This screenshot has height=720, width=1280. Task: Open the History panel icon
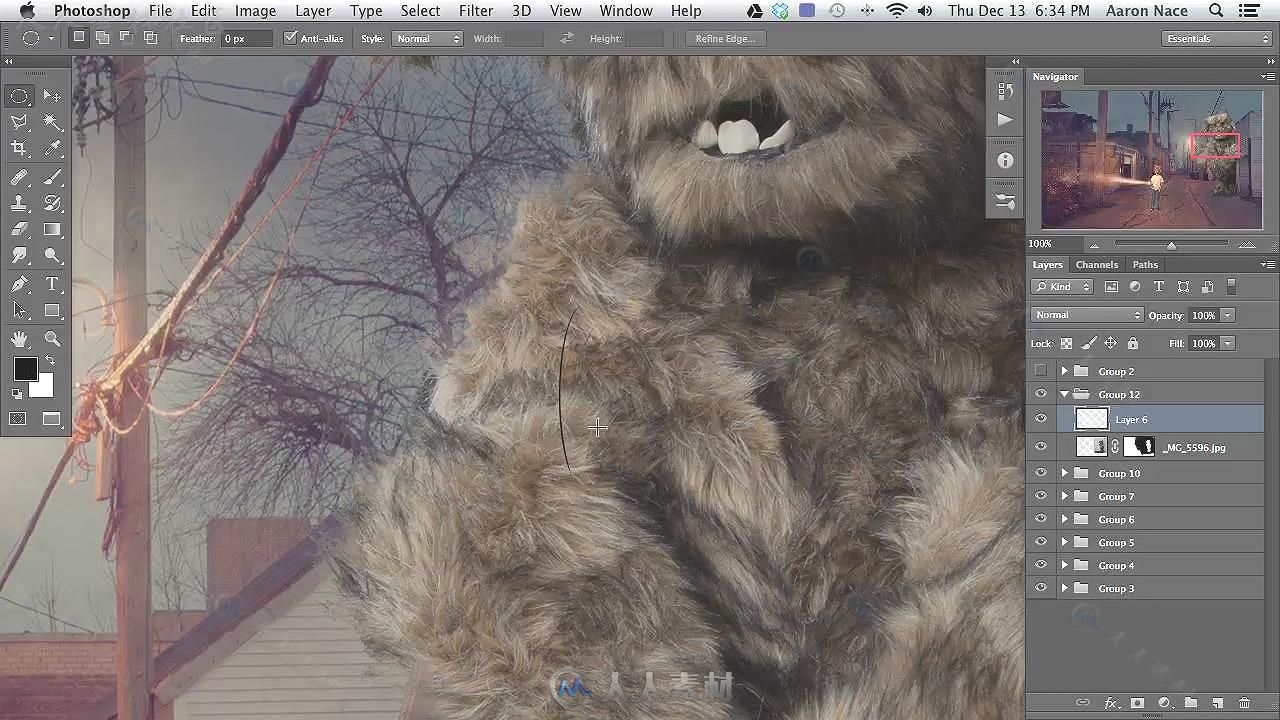coord(1005,90)
